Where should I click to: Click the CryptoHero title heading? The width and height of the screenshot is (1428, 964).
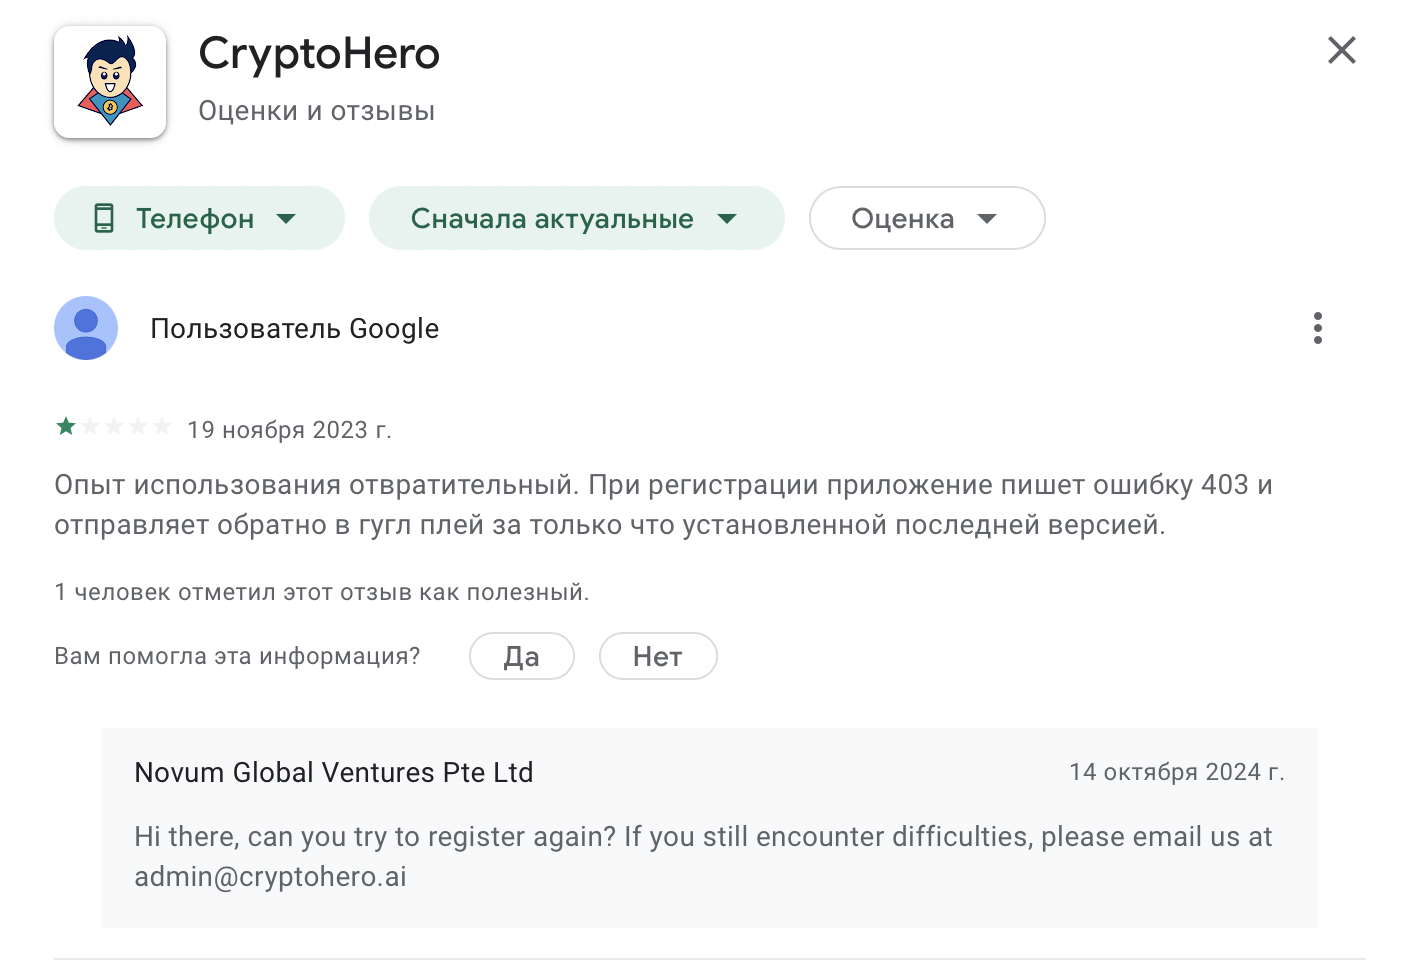pos(319,54)
